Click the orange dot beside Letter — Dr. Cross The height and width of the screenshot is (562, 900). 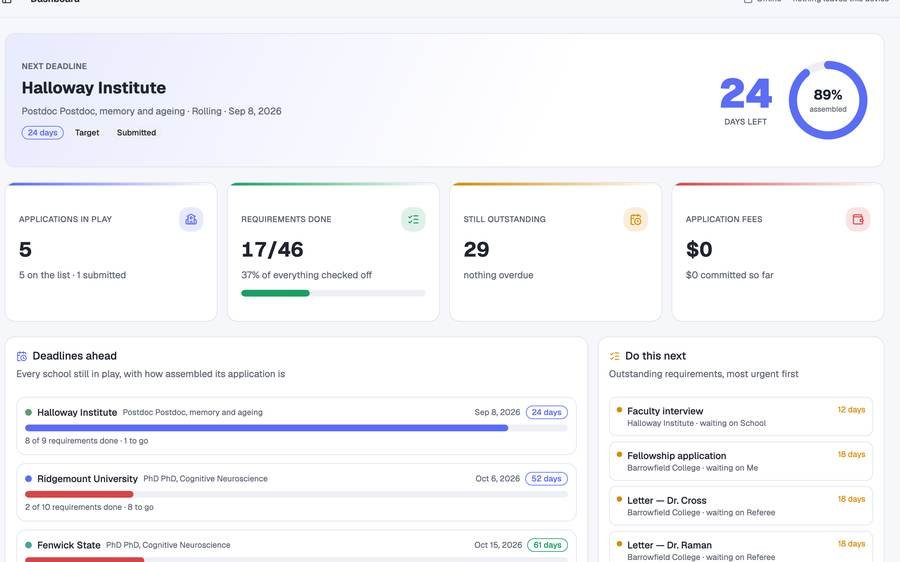(619, 499)
